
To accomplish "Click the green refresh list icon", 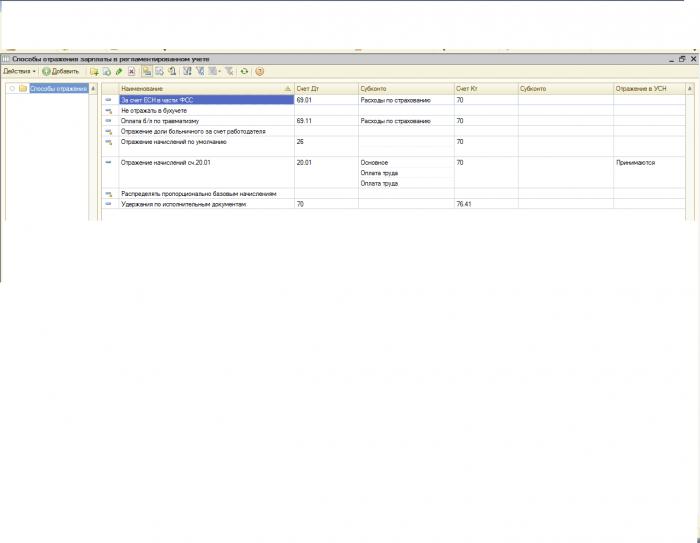I will (244, 71).
